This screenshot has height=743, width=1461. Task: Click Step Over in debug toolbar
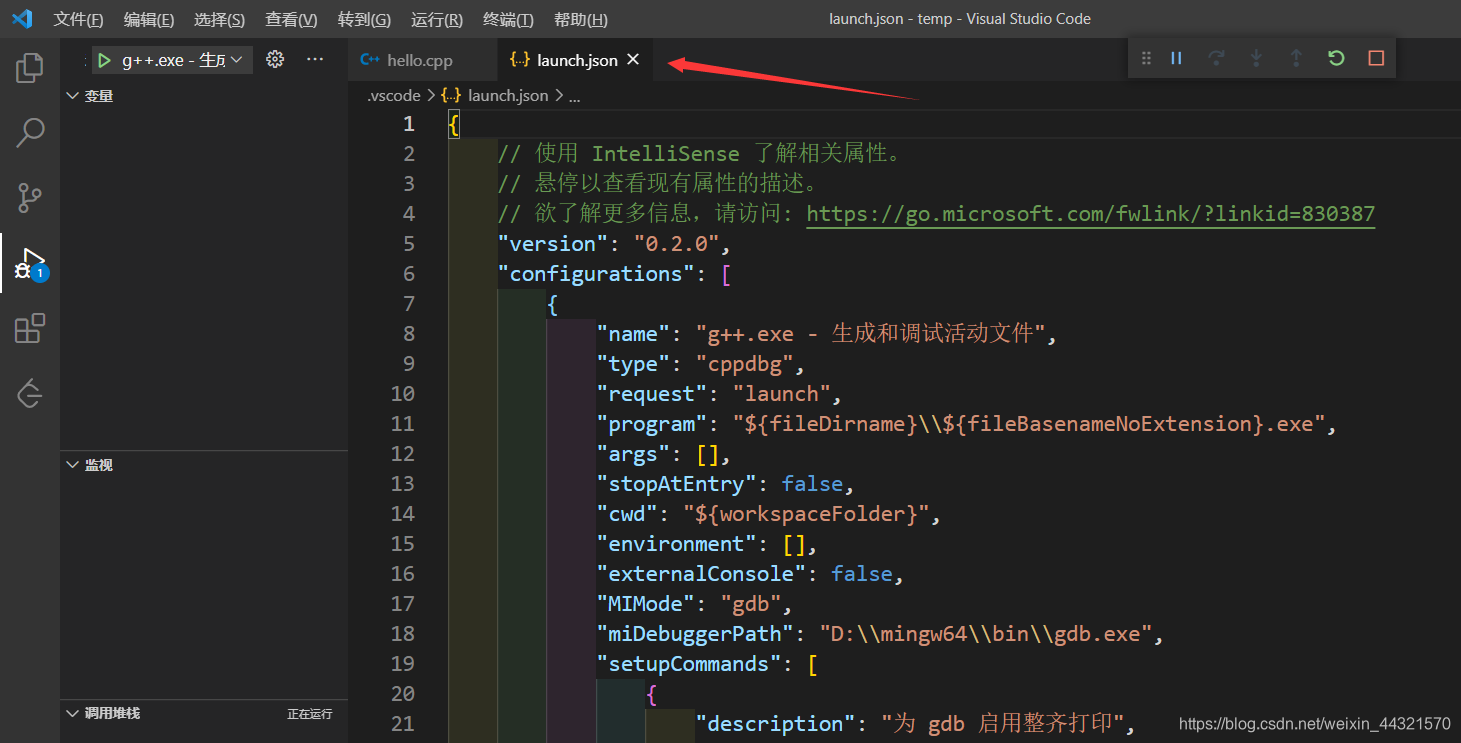[x=1216, y=58]
